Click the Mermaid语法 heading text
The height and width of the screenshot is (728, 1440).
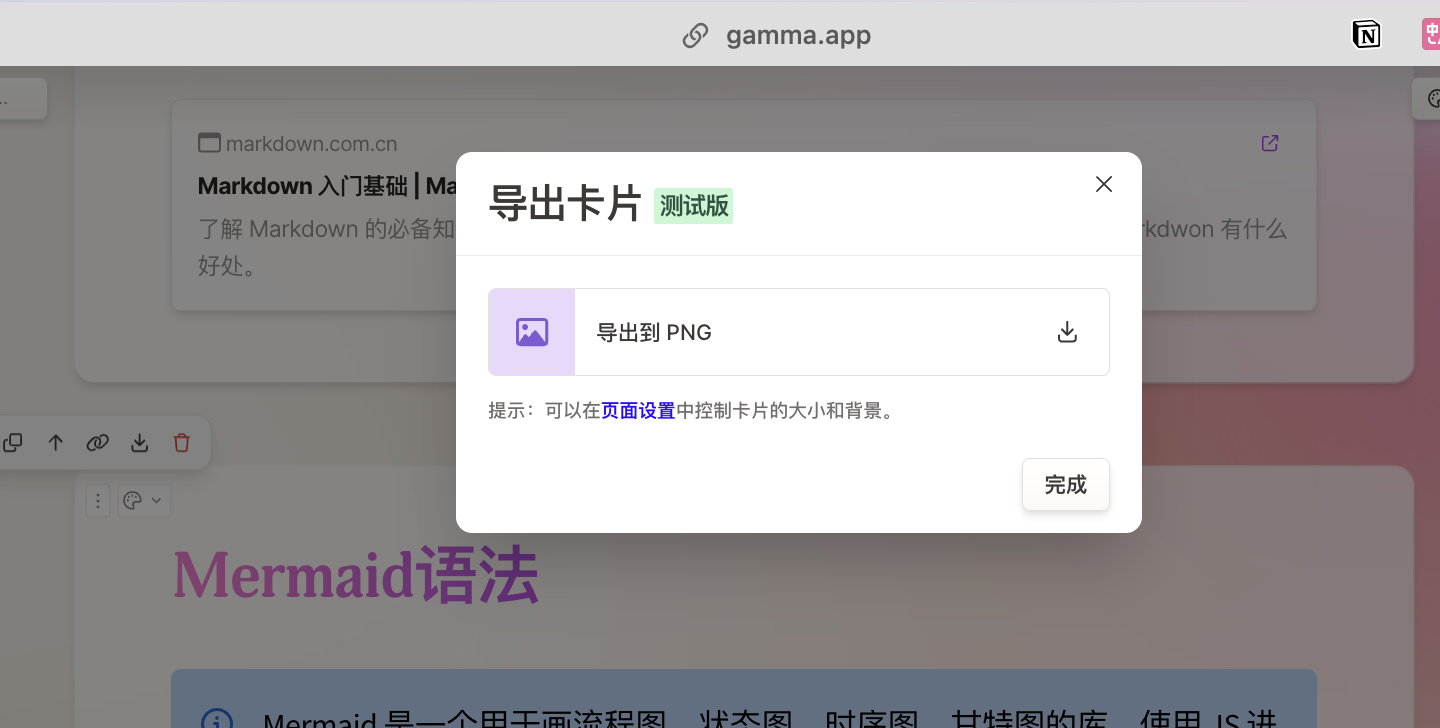356,575
